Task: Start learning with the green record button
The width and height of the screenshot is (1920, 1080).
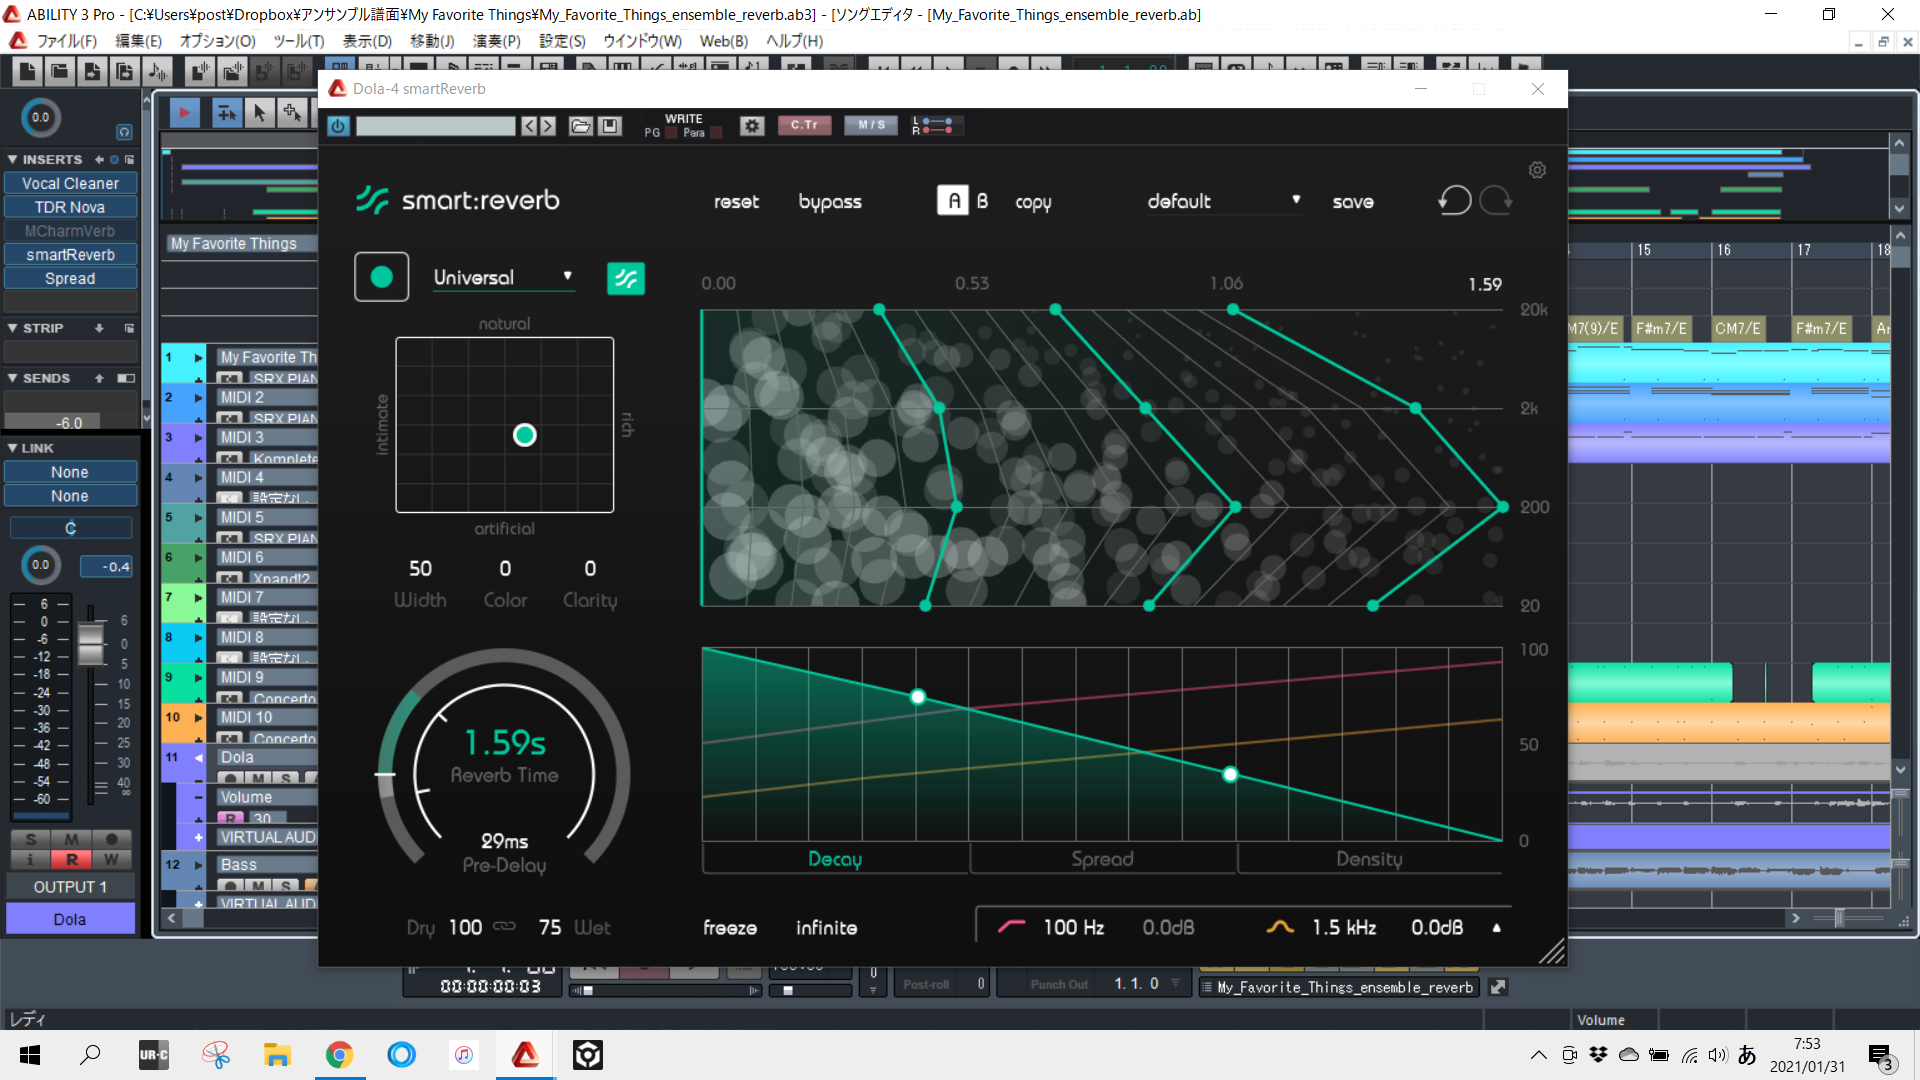Action: coord(381,277)
